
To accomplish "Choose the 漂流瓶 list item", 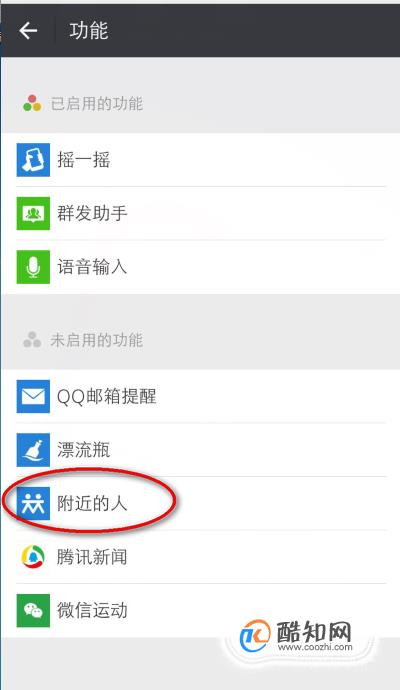I will (x=201, y=450).
